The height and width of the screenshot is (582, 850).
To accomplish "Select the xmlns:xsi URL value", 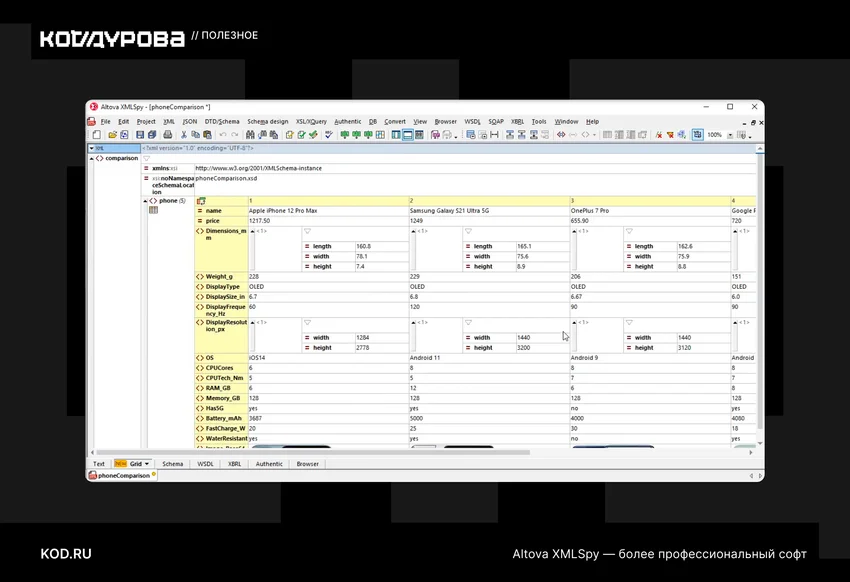I will (x=475, y=169).
